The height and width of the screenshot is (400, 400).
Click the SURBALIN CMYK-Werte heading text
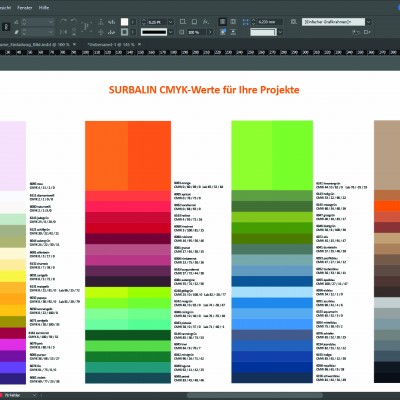(x=204, y=90)
